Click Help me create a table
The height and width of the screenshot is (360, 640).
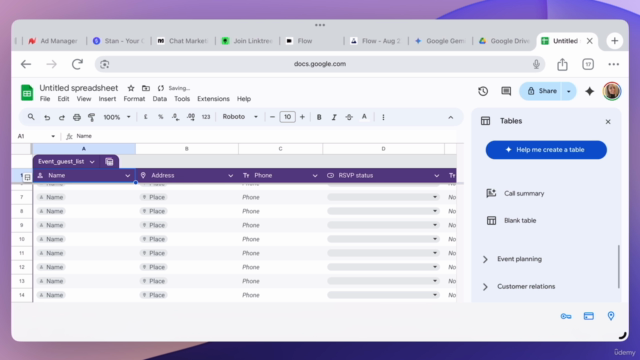(x=546, y=150)
